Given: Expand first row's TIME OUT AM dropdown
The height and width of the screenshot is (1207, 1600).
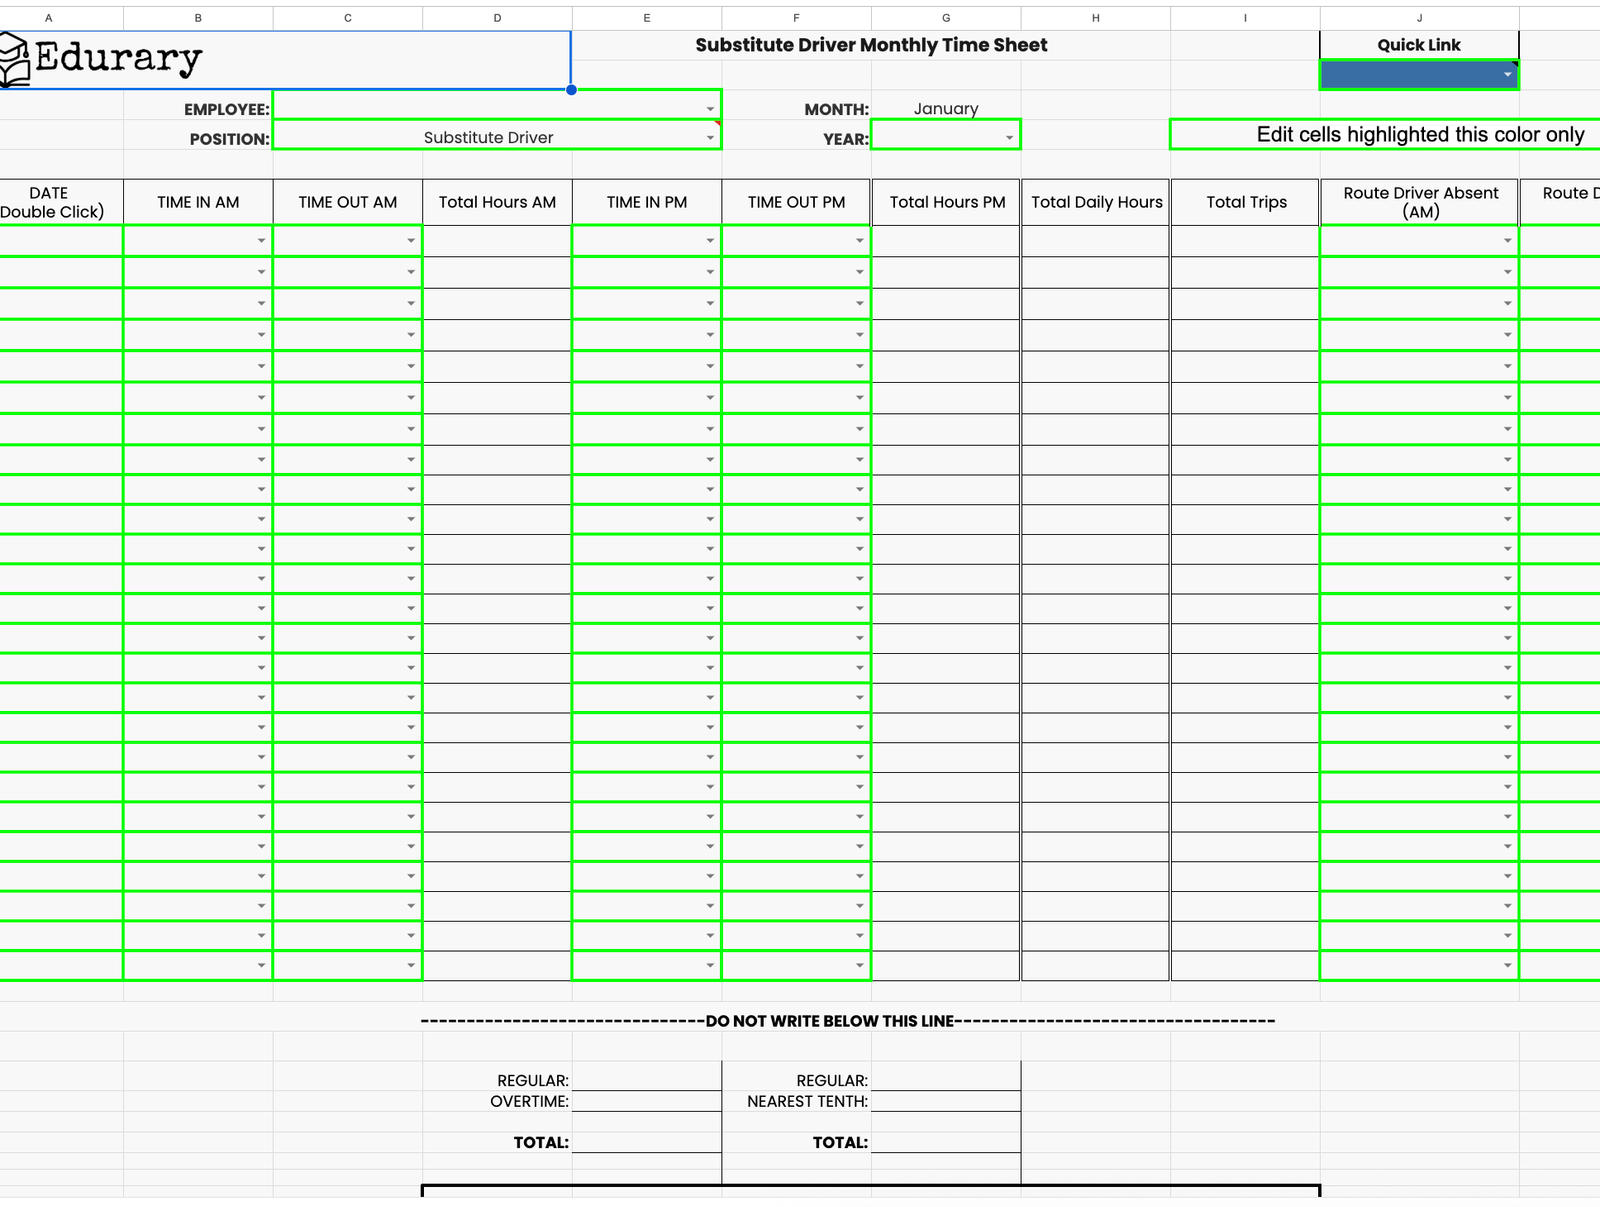Looking at the screenshot, I should pos(410,241).
